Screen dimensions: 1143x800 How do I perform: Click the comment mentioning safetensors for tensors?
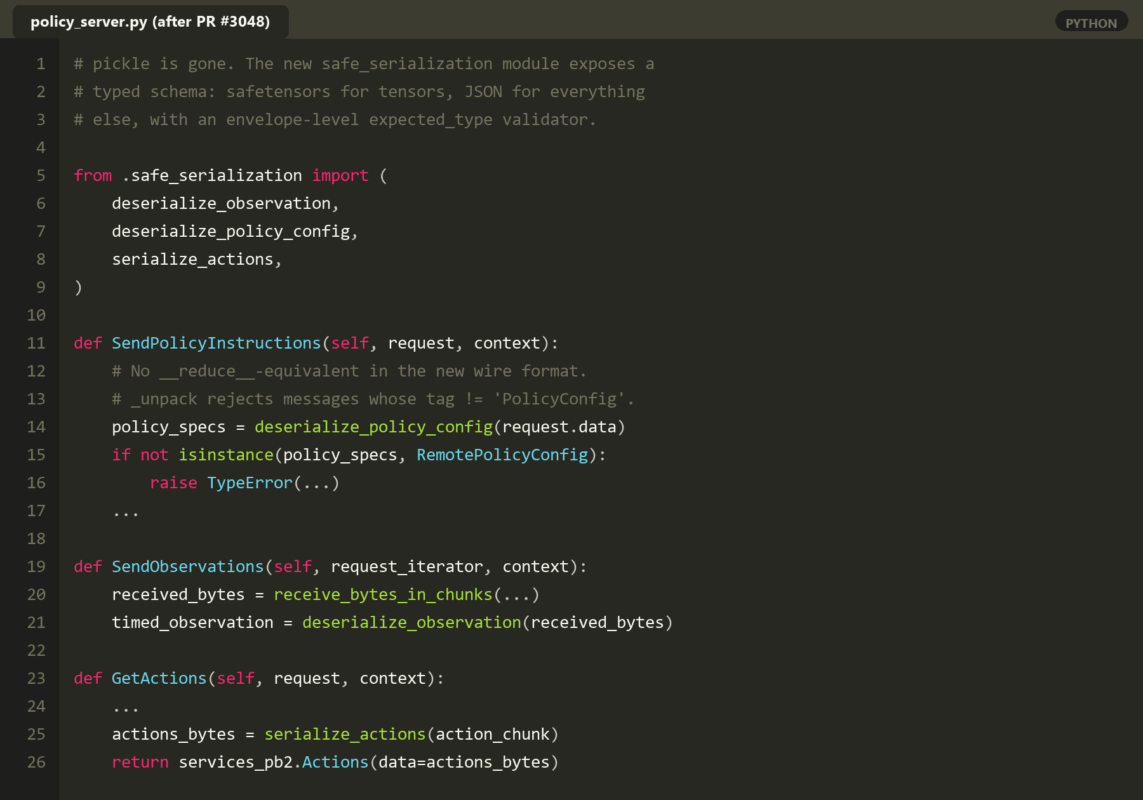tap(359, 92)
